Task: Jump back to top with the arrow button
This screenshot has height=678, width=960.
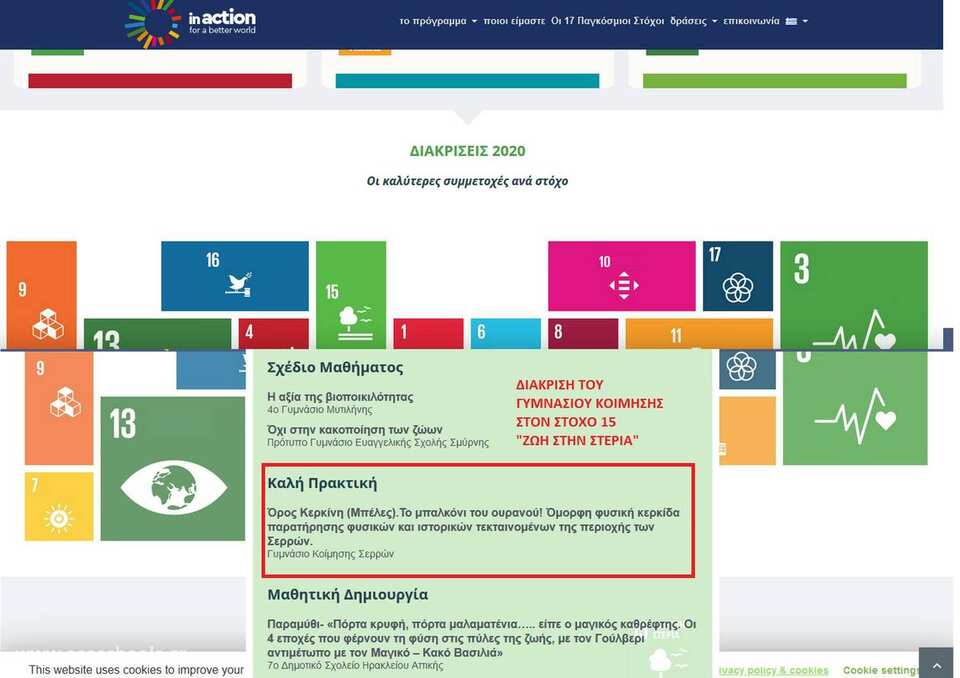Action: click(936, 664)
